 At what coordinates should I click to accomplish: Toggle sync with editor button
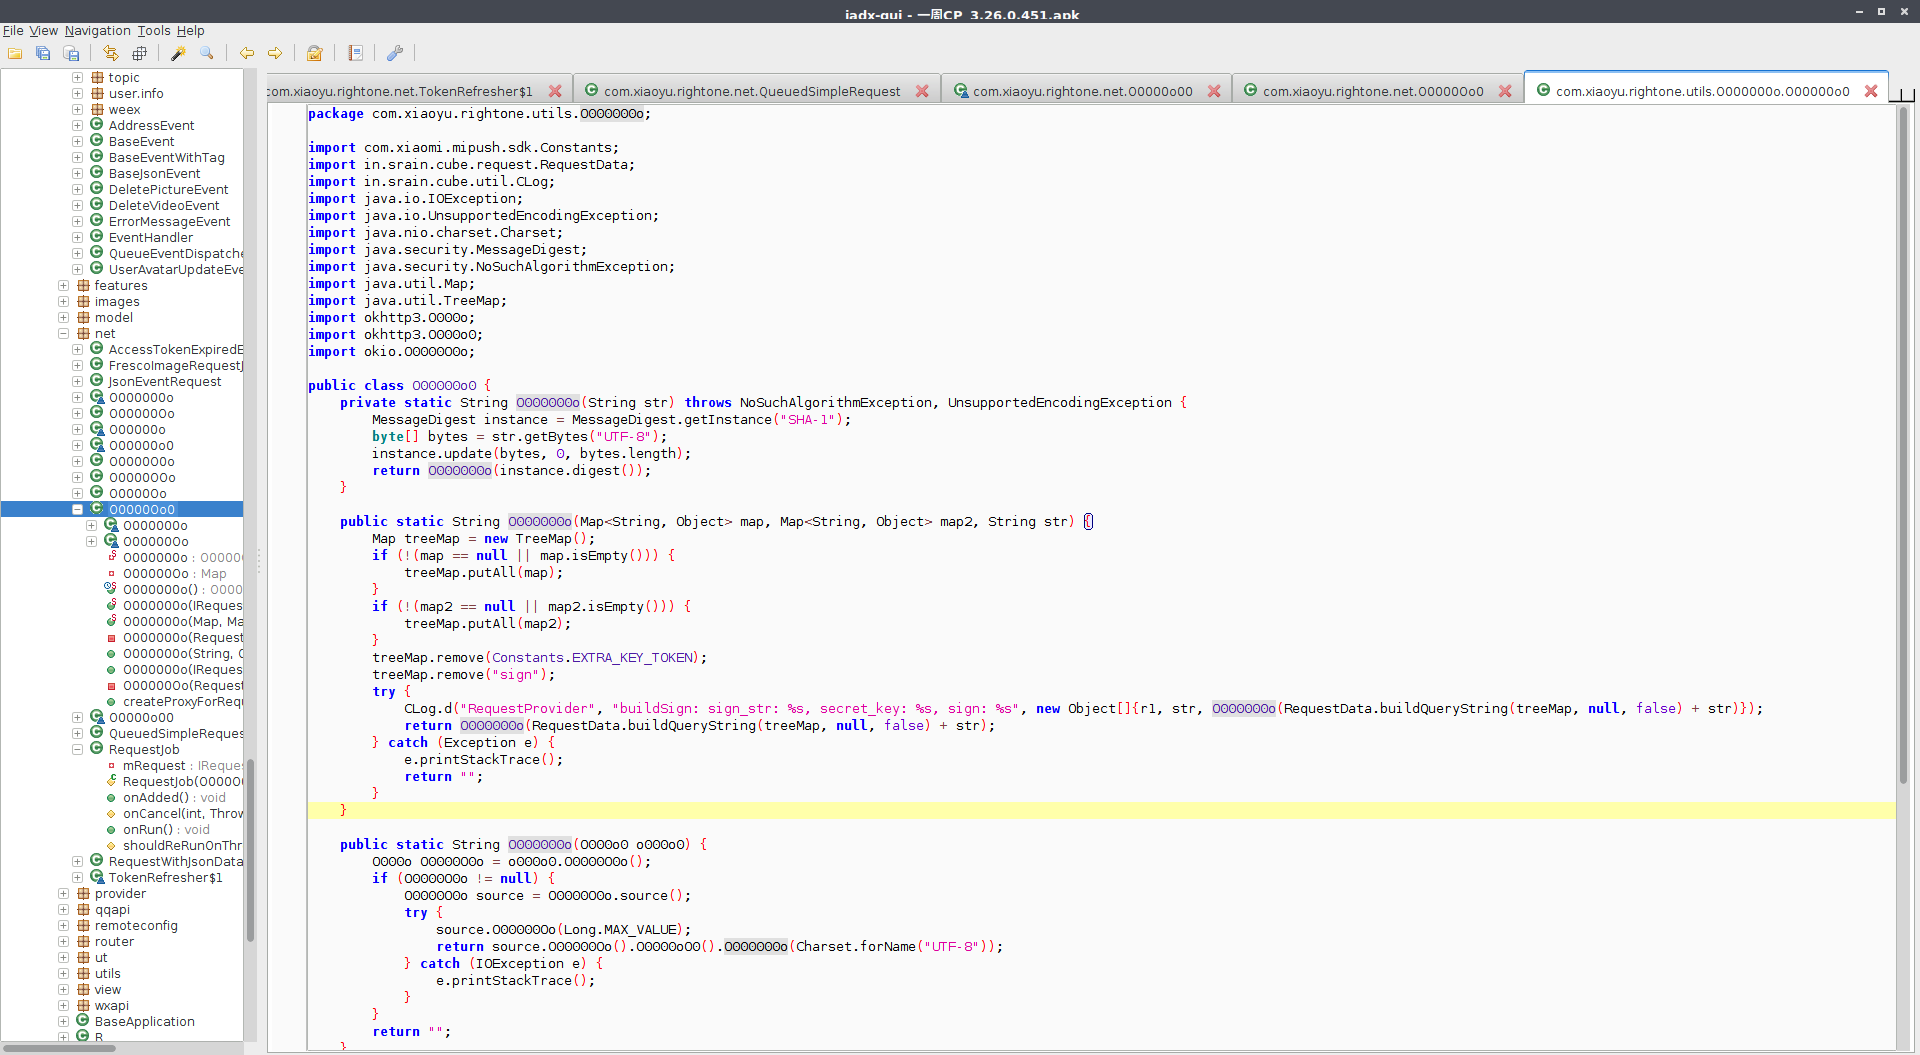[111, 53]
